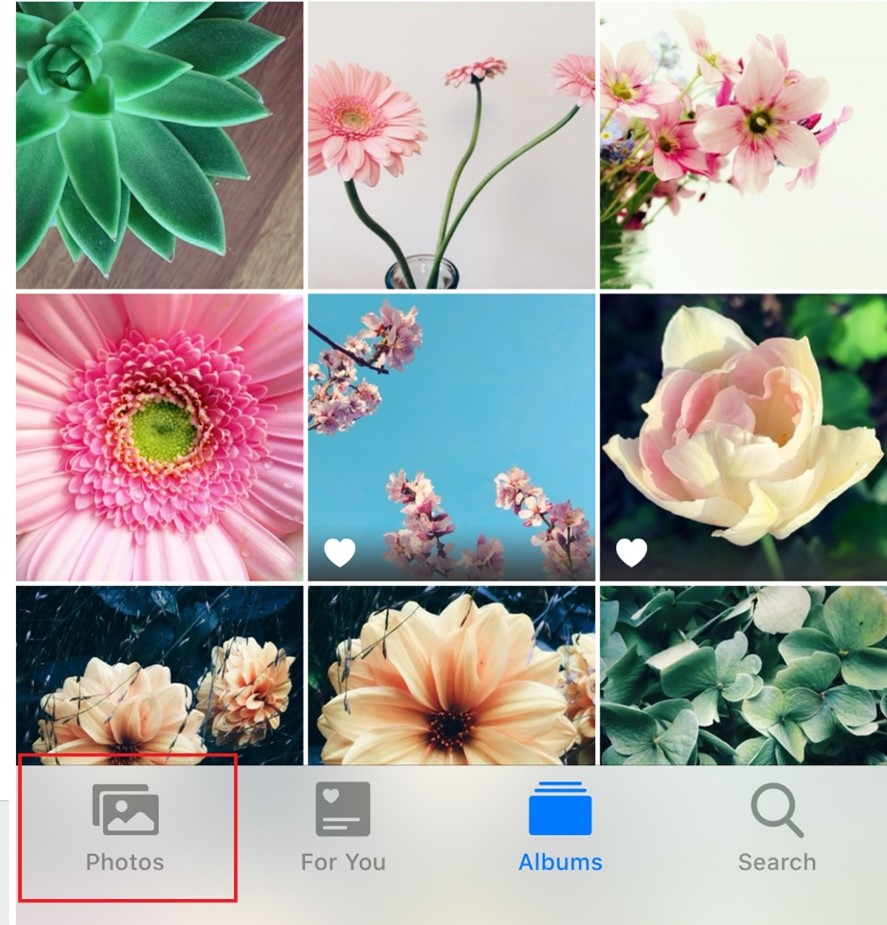Open the pink gerbera close-up photo

(159, 437)
